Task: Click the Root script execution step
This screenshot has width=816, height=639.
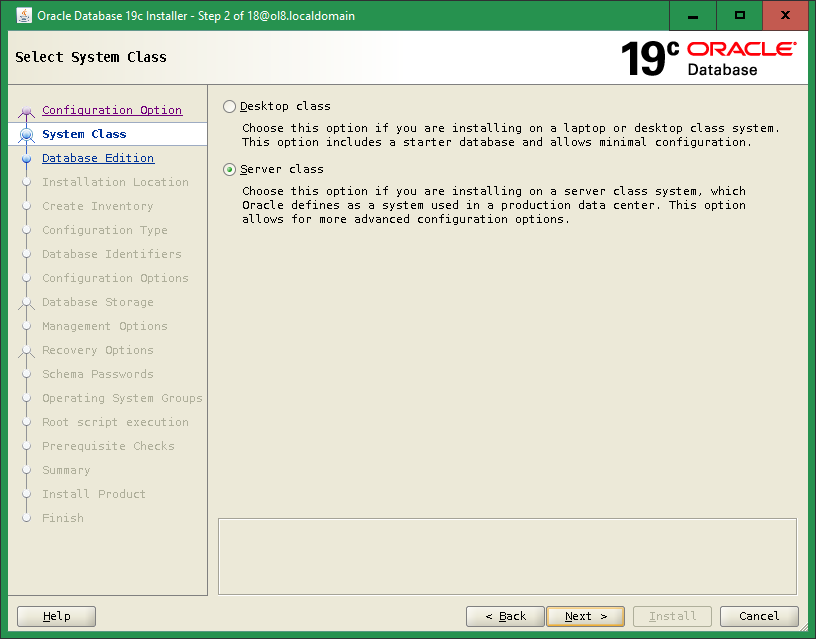Action: coord(116,421)
